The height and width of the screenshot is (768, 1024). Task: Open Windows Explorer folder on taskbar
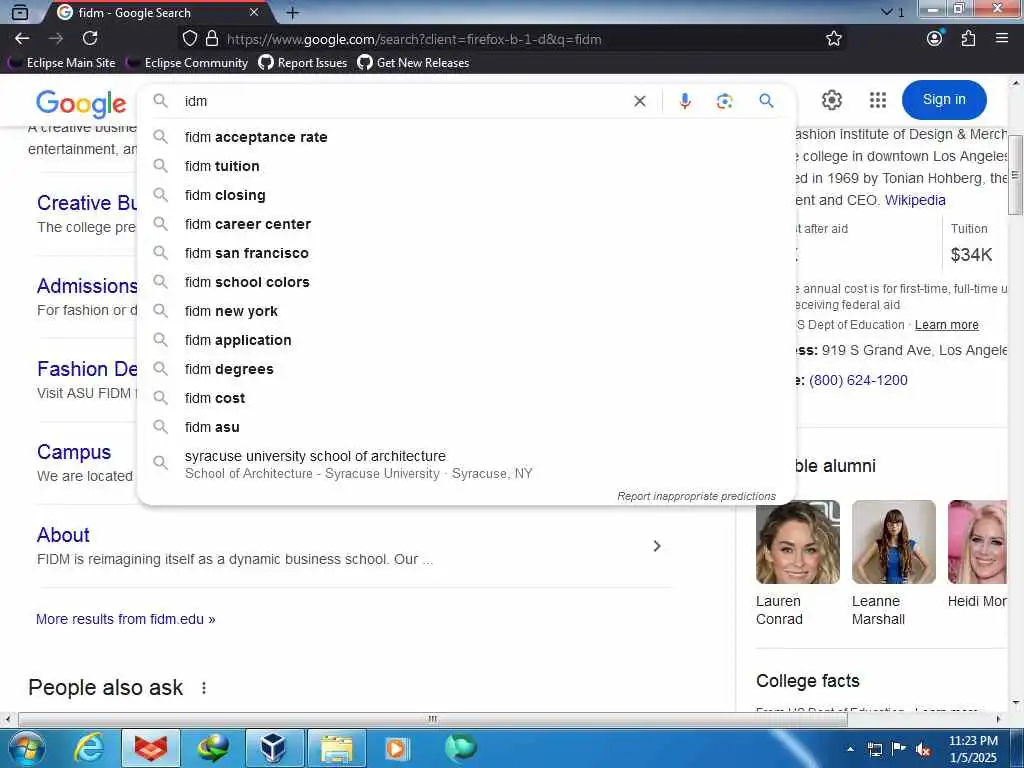(336, 748)
